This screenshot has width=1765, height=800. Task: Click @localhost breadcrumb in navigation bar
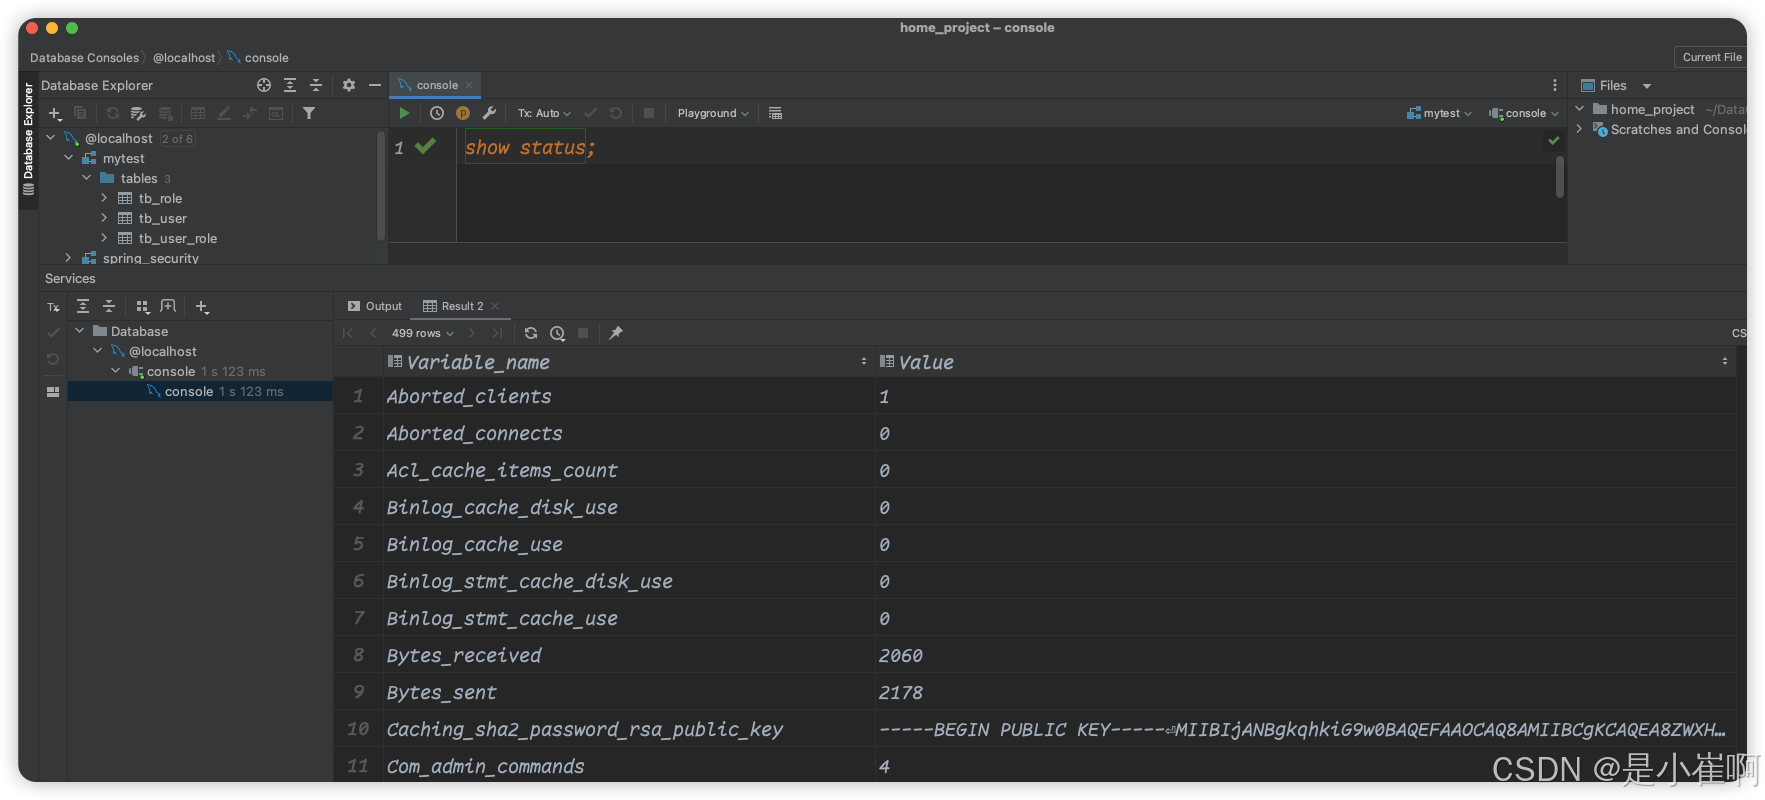tap(184, 58)
